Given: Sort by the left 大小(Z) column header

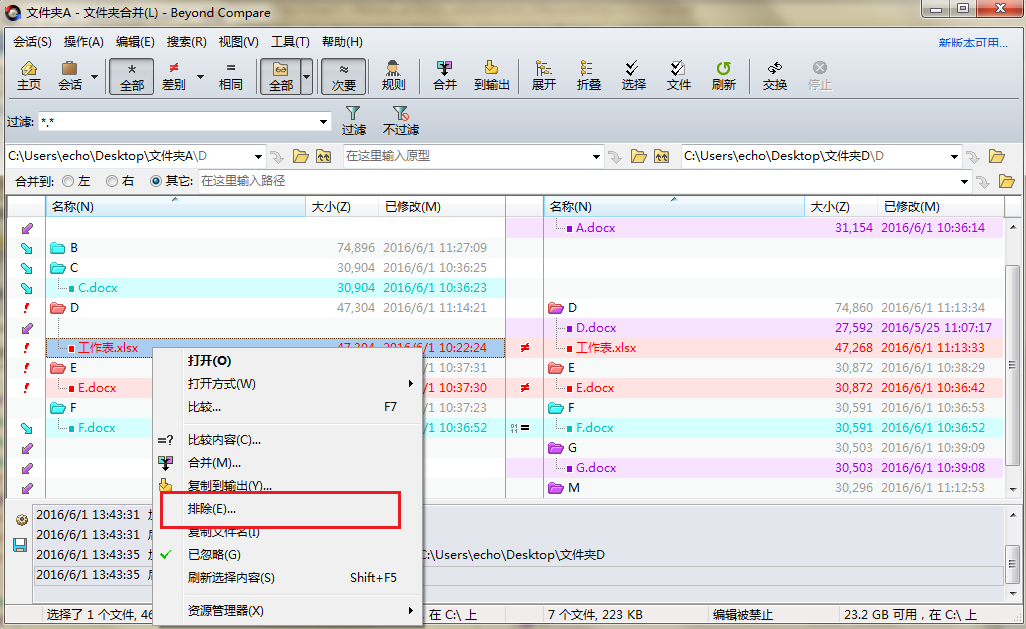Looking at the screenshot, I should 331,207.
